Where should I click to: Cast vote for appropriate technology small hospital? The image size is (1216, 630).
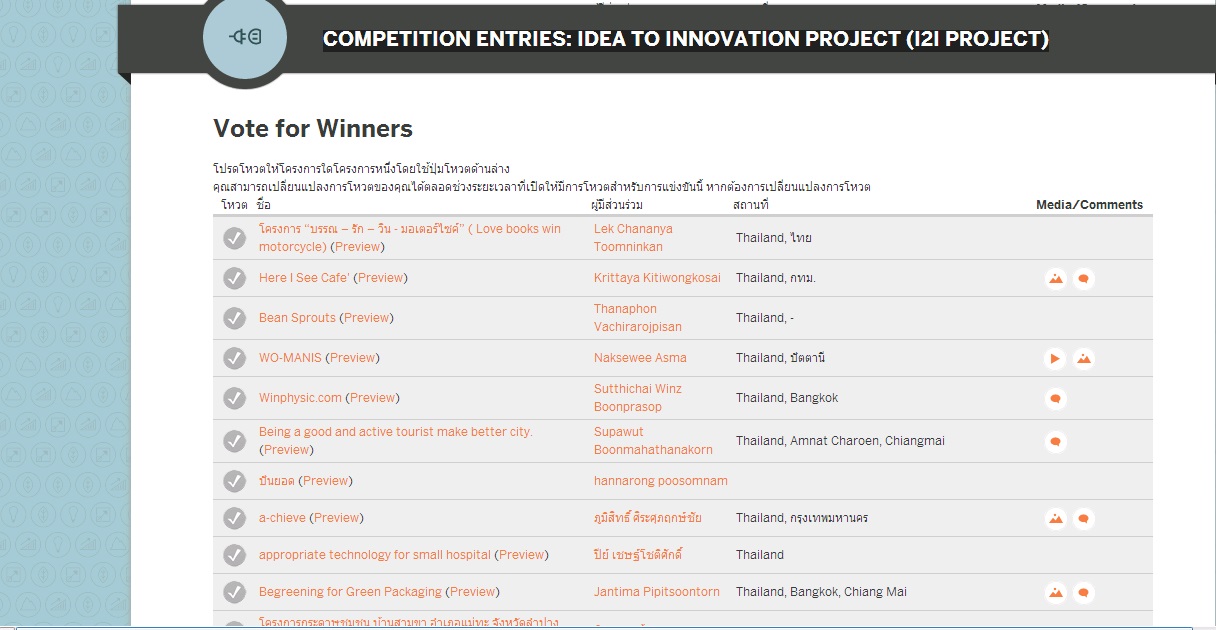pos(234,555)
